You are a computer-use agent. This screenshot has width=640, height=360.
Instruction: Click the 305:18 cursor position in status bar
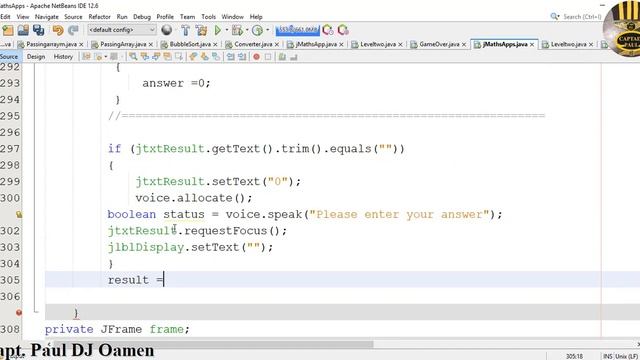tap(574, 356)
